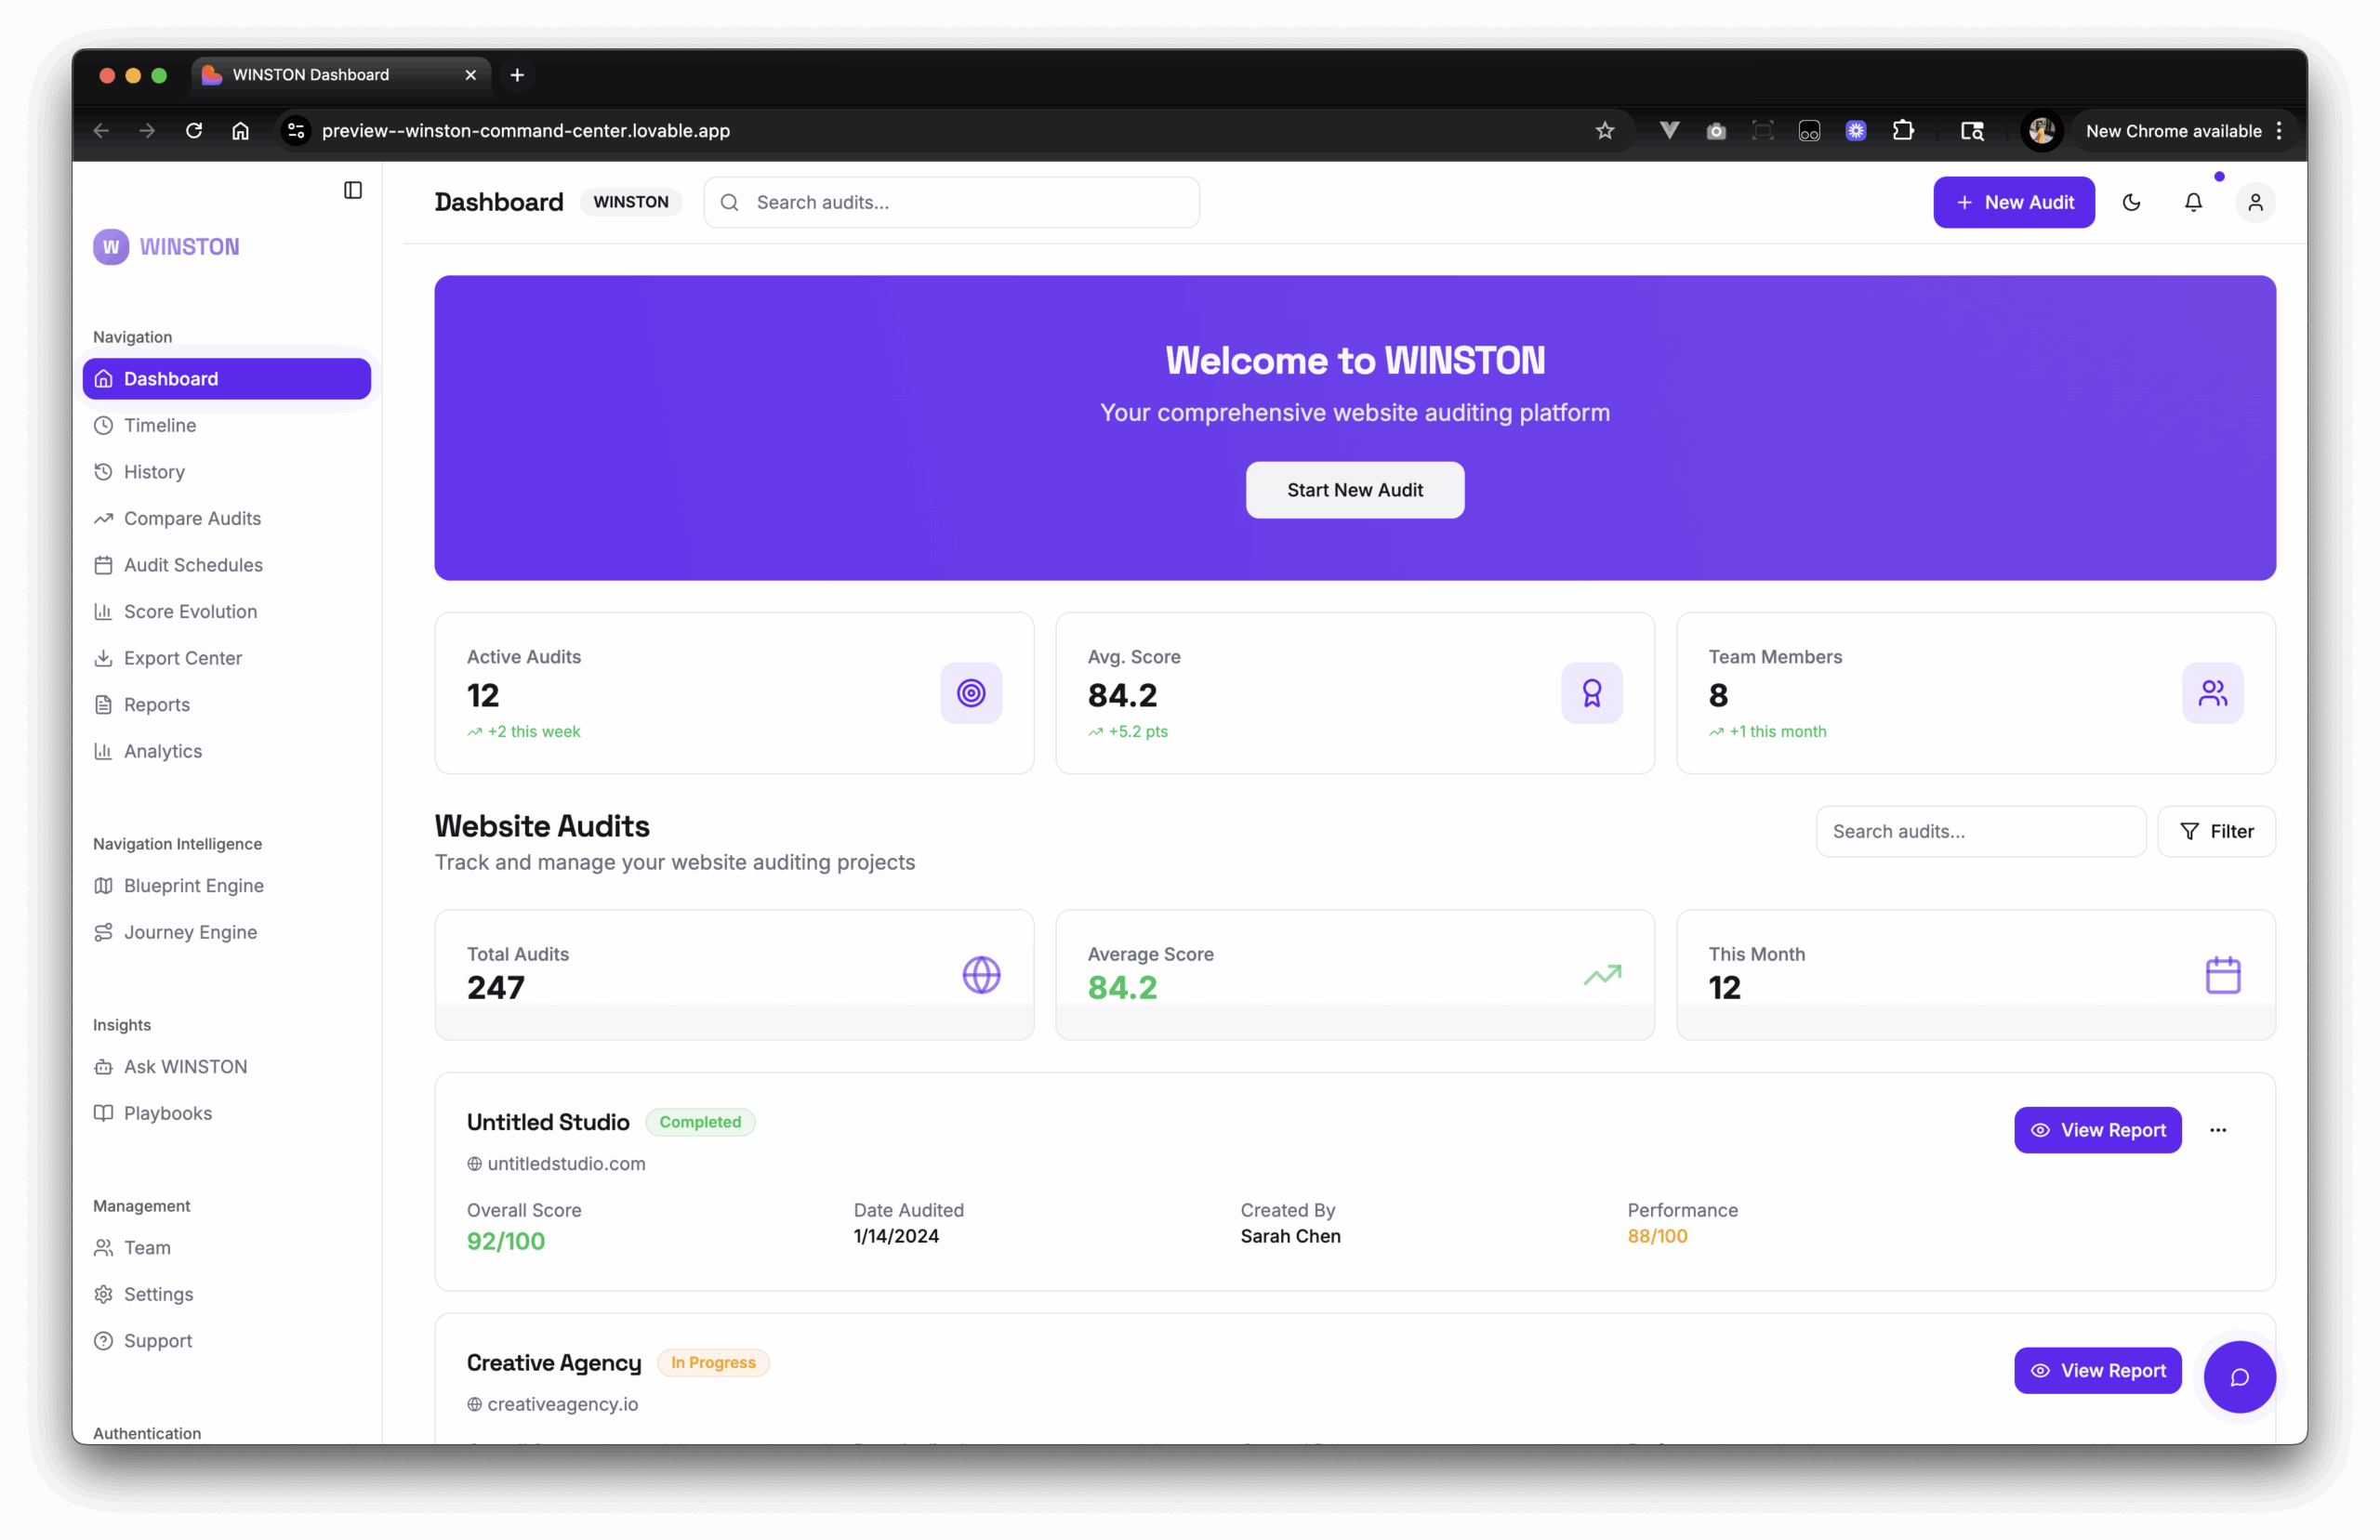
Task: Click the Active Audits target icon
Action: click(x=970, y=693)
